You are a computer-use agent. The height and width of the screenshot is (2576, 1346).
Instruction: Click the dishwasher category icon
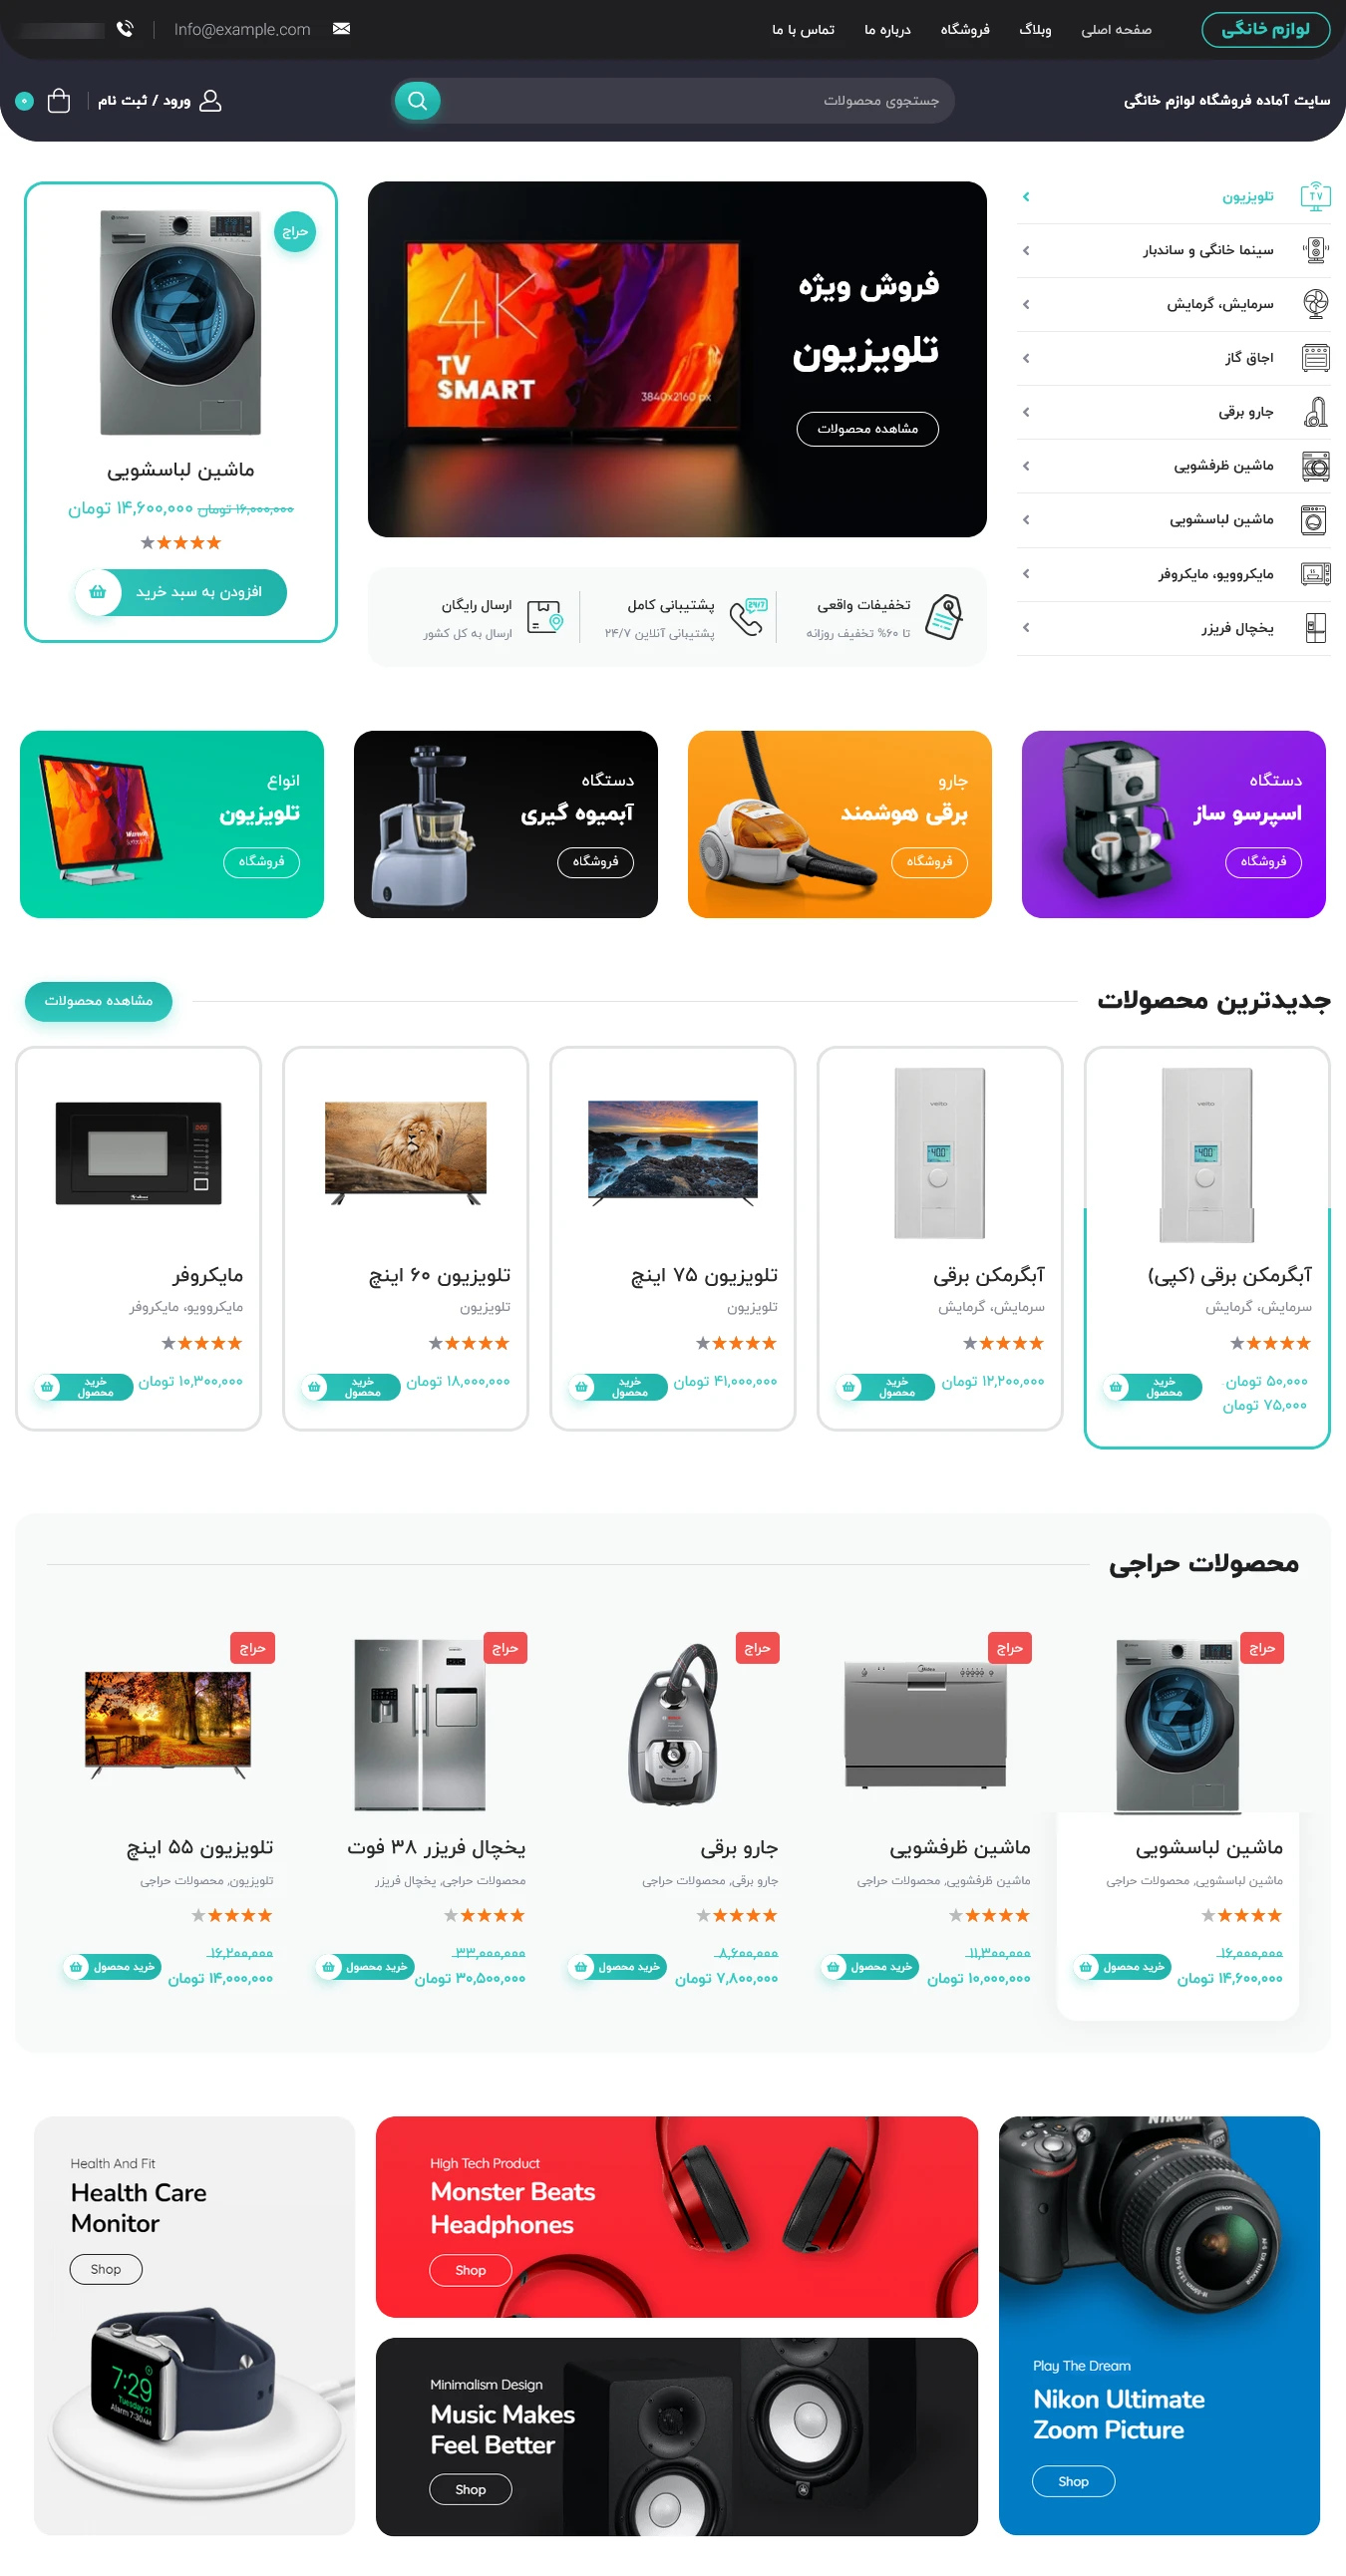point(1315,466)
